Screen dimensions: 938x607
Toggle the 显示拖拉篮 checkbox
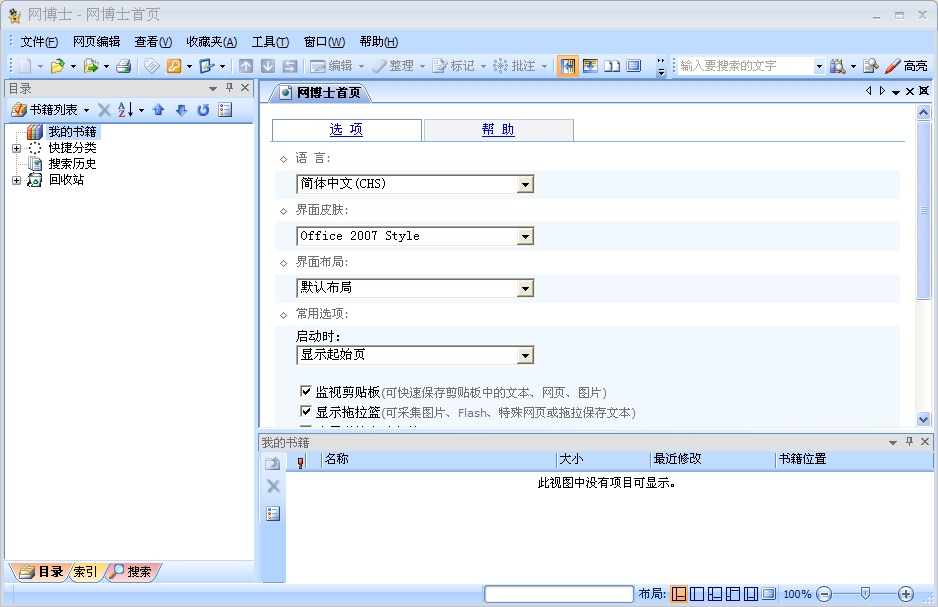click(x=306, y=411)
